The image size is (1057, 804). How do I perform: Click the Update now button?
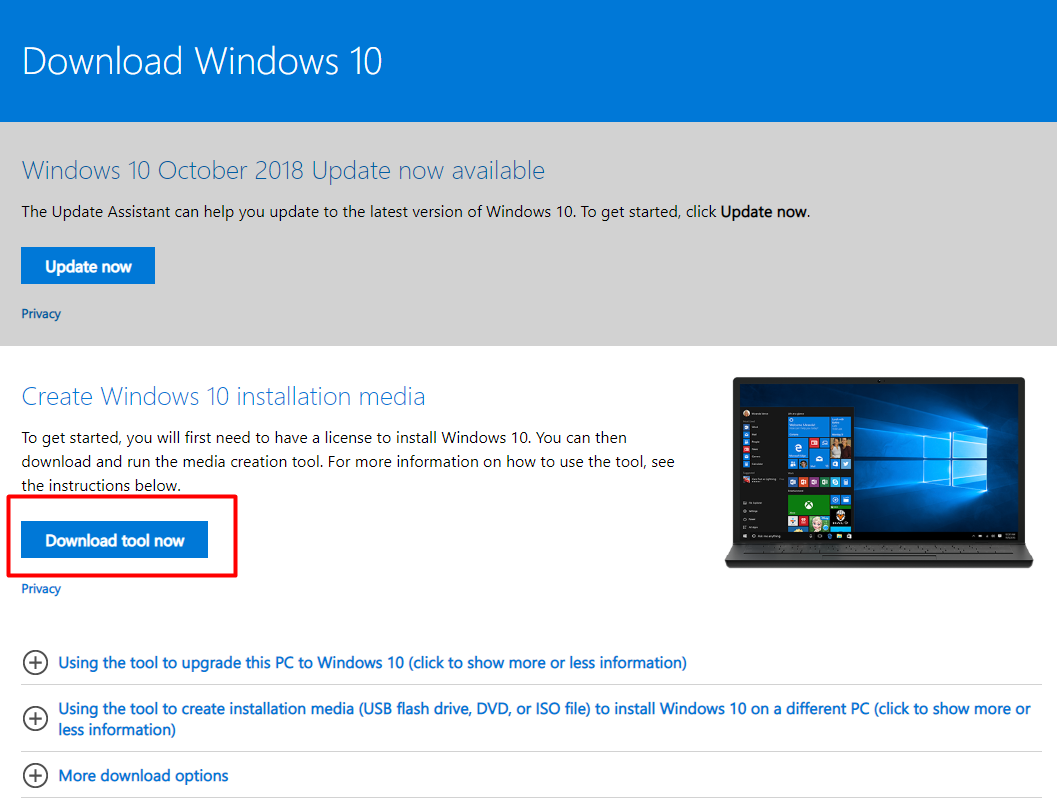coord(88,266)
